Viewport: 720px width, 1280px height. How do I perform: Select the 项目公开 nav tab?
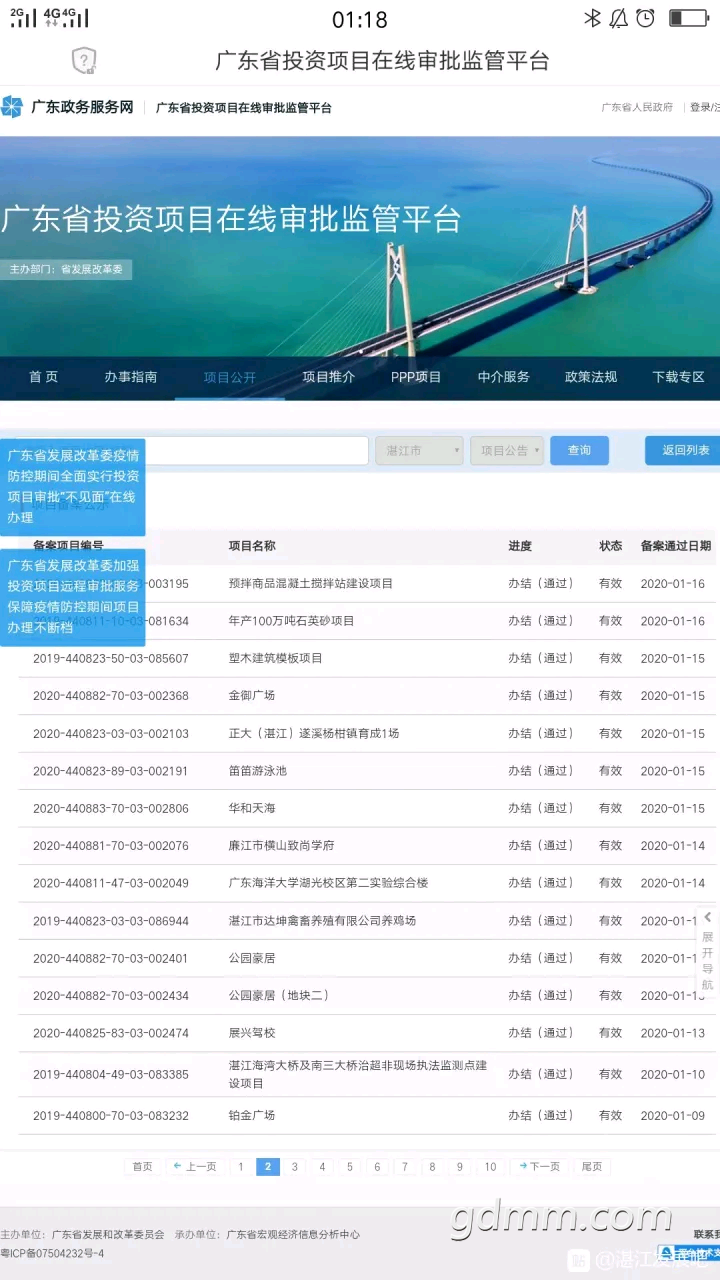[230, 377]
